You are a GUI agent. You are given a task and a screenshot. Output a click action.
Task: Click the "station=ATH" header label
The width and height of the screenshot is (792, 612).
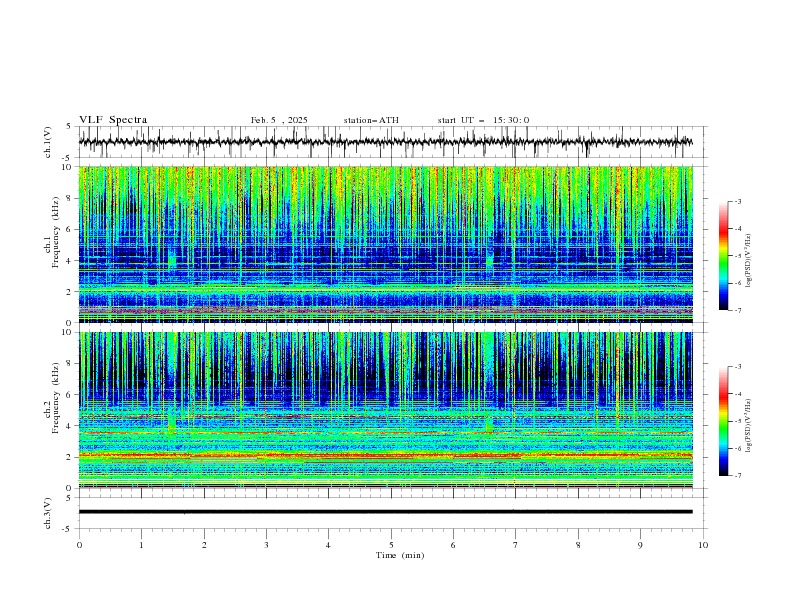(371, 120)
